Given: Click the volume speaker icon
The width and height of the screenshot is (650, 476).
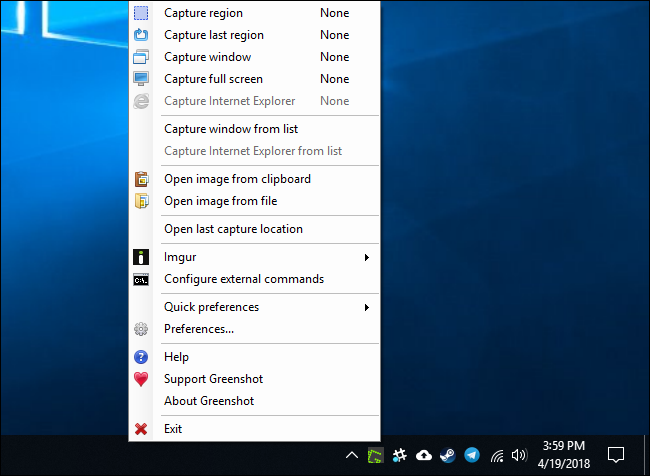Looking at the screenshot, I should click(x=518, y=455).
